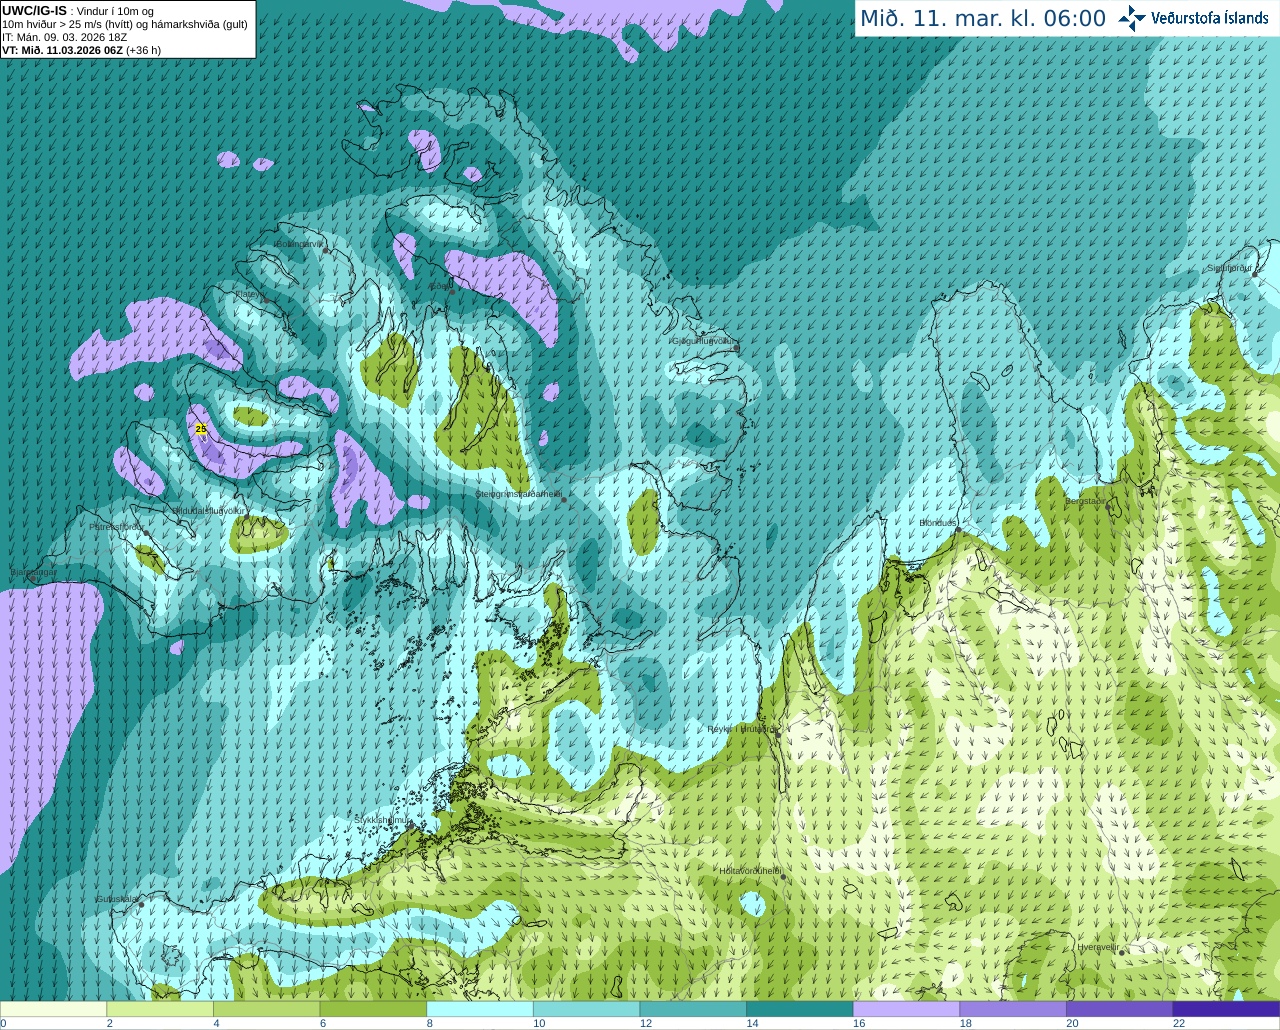Viewport: 1280px width, 1030px height.
Task: Click the Stykkishólmur station label
Action: pos(381,819)
